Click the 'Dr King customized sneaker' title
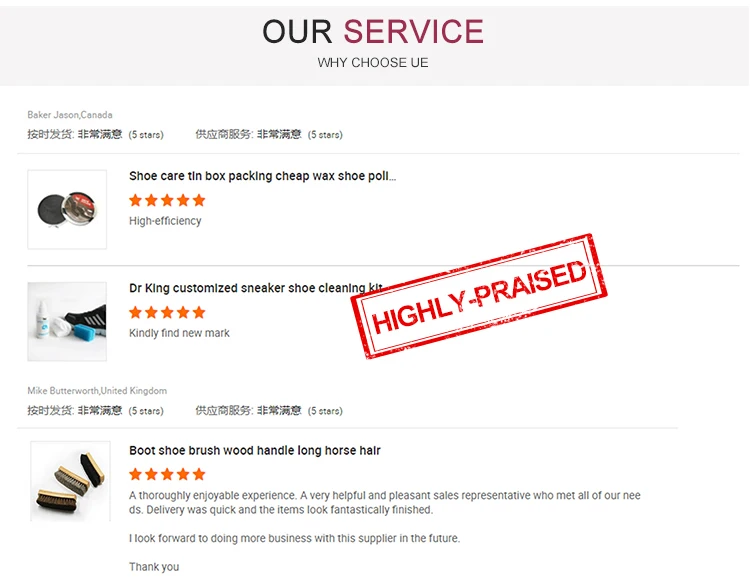 point(255,288)
